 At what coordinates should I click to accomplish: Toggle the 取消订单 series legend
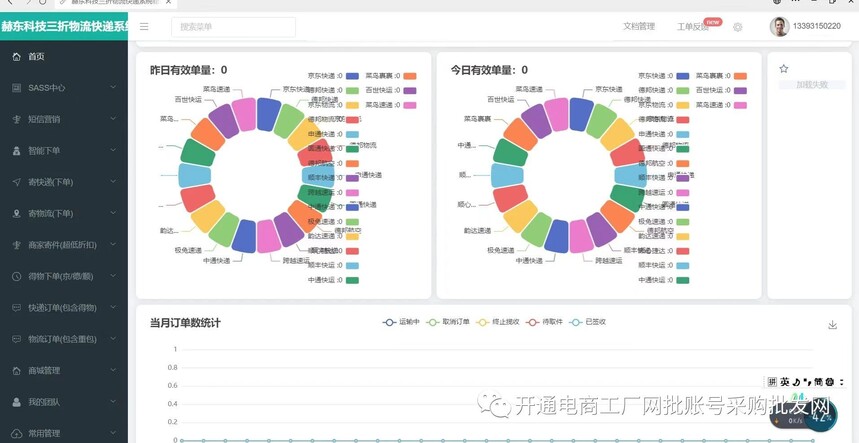pos(448,323)
